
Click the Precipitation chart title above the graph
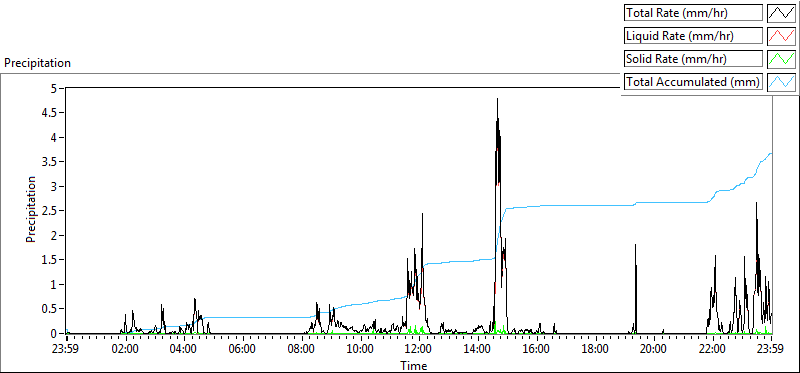coord(37,63)
